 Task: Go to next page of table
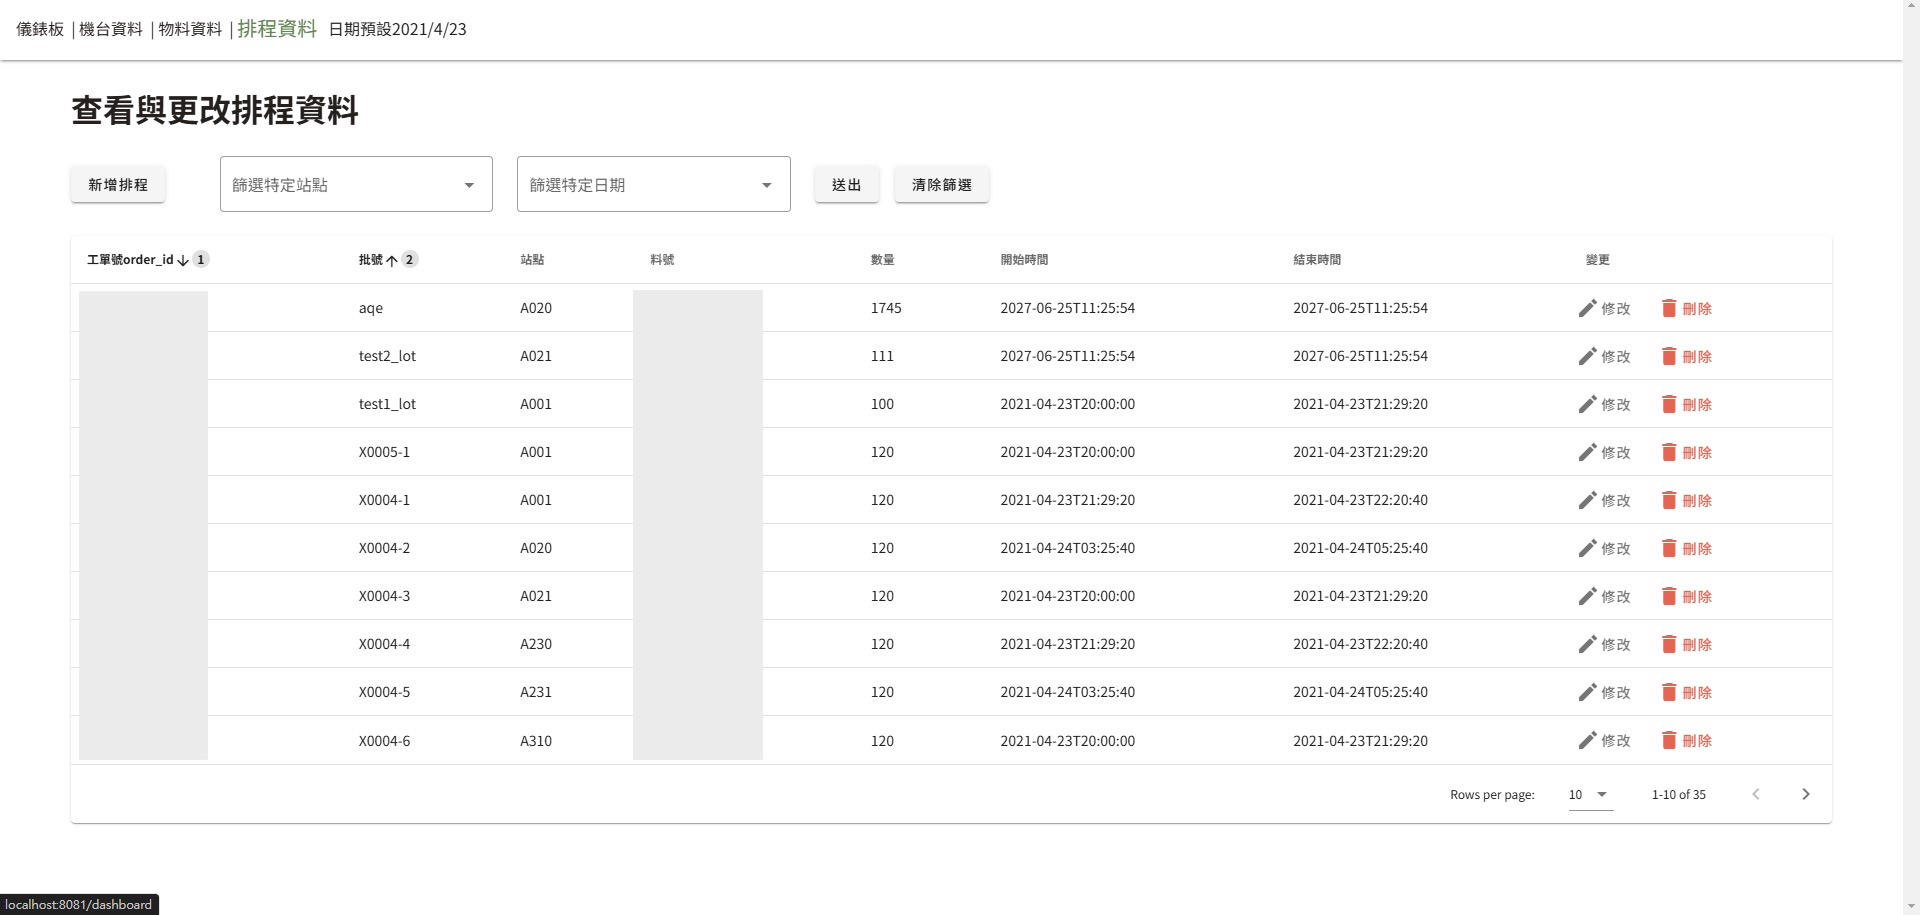[x=1805, y=794]
